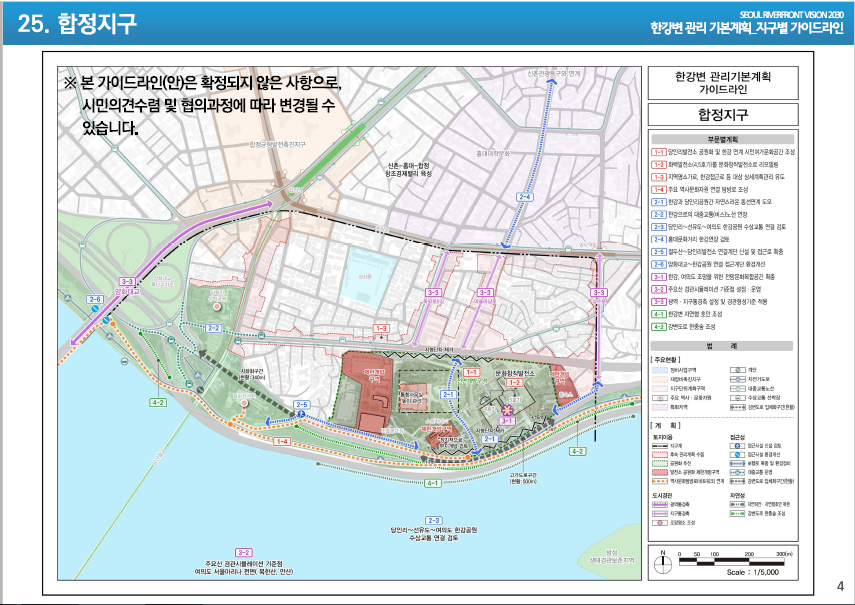Click the '문화창작발전소' map label

point(514,373)
